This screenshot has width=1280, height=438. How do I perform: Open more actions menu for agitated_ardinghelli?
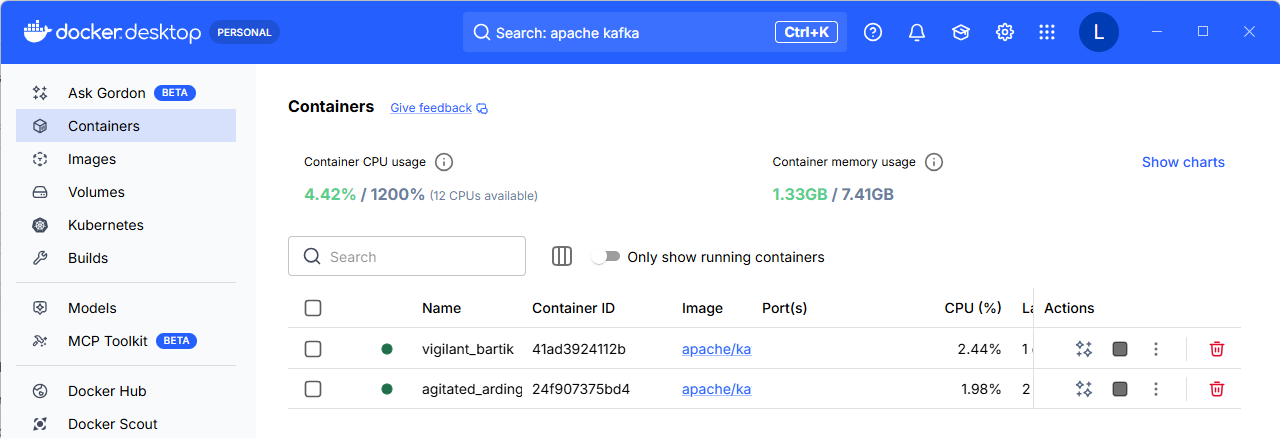pos(1156,389)
